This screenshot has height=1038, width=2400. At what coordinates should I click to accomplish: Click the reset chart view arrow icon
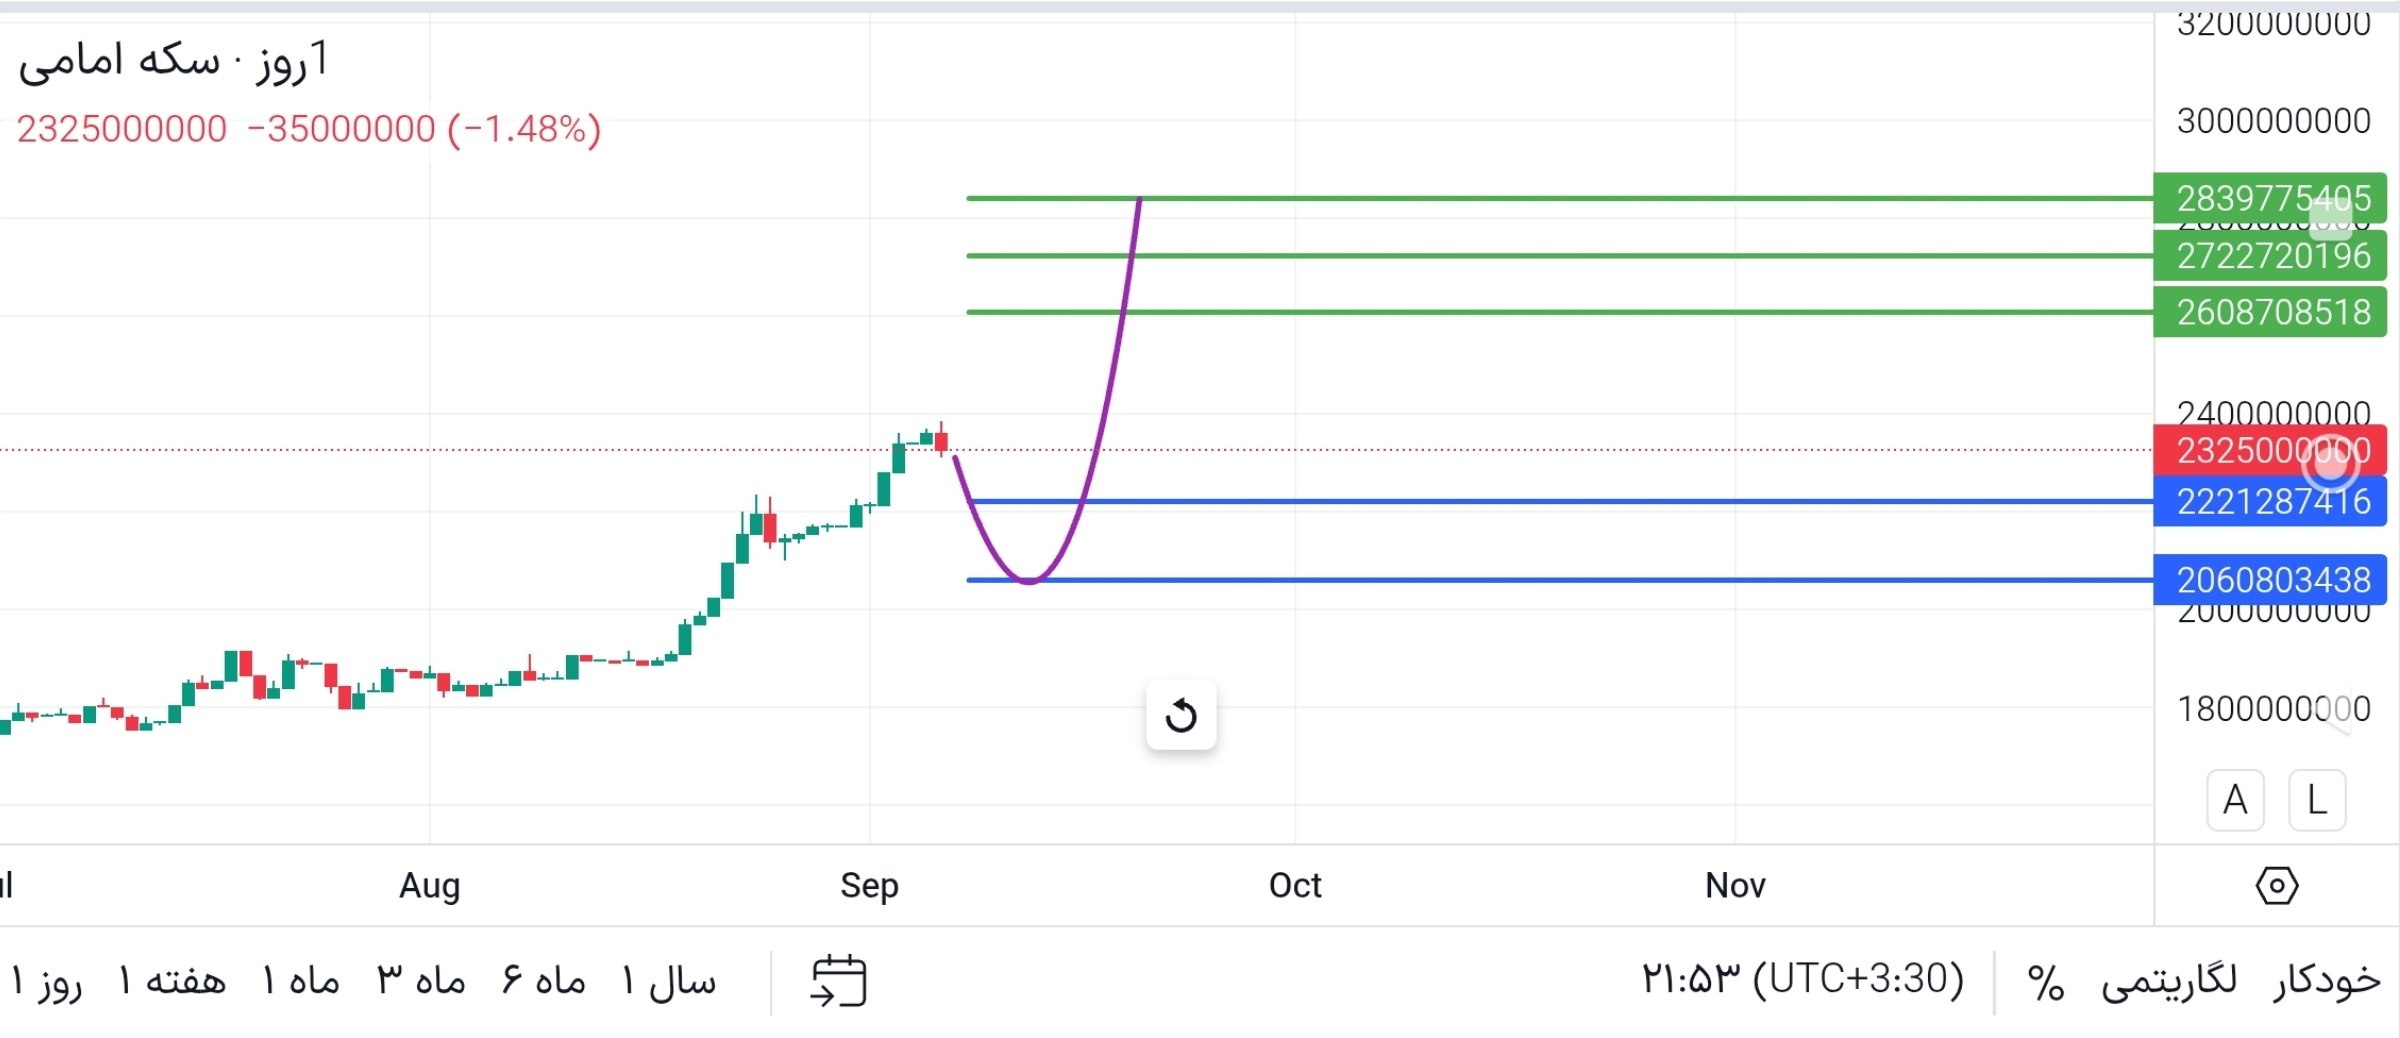click(1181, 715)
